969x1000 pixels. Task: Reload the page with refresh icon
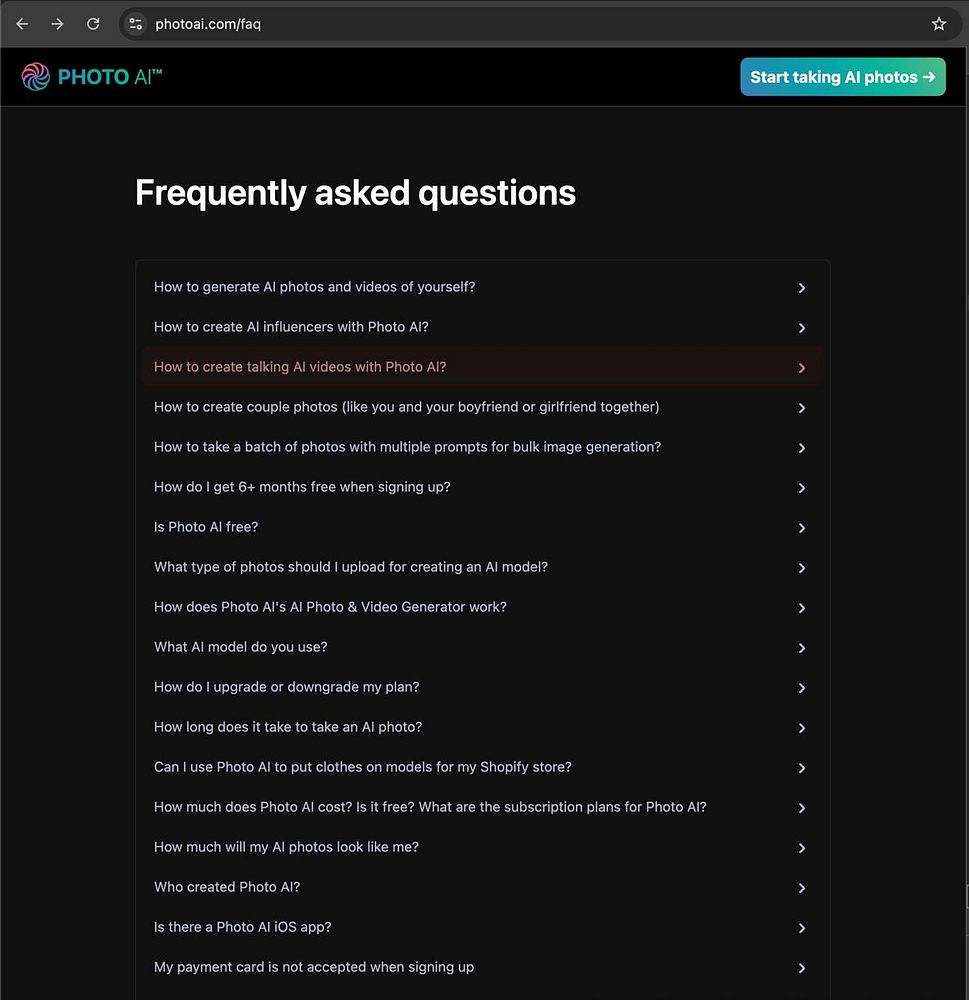point(93,24)
